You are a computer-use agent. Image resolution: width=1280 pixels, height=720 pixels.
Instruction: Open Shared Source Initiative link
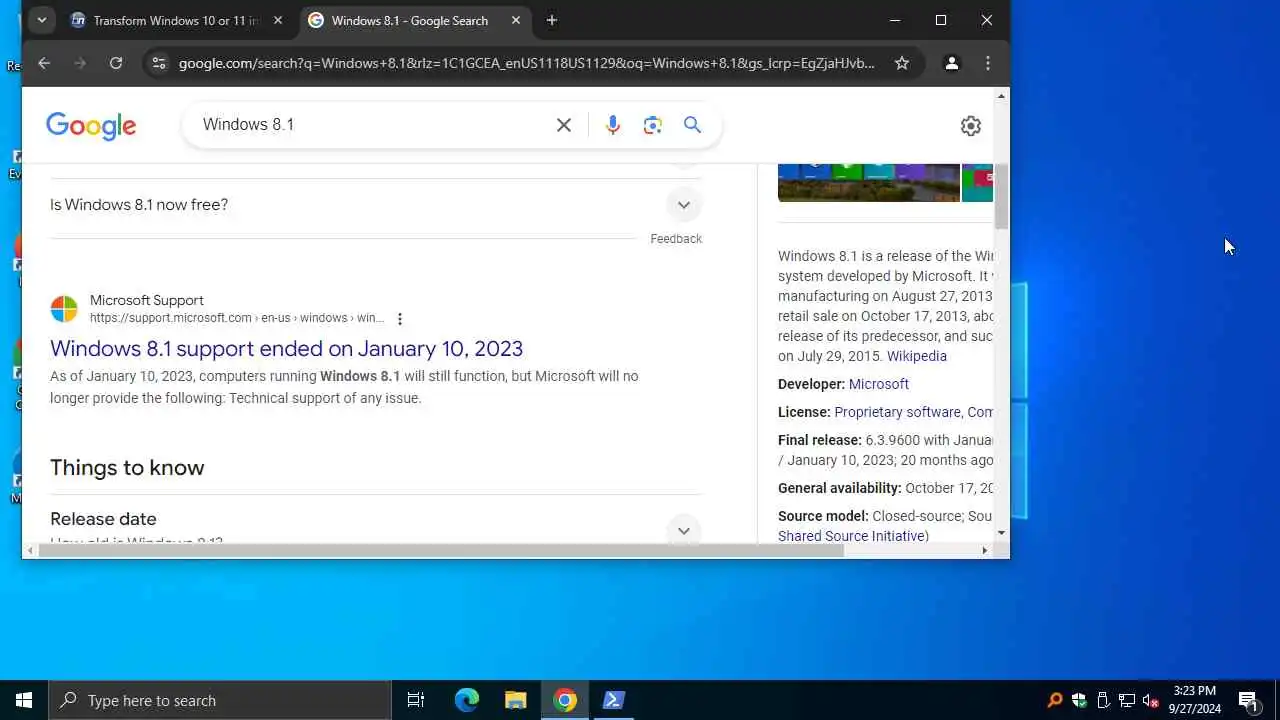(851, 536)
